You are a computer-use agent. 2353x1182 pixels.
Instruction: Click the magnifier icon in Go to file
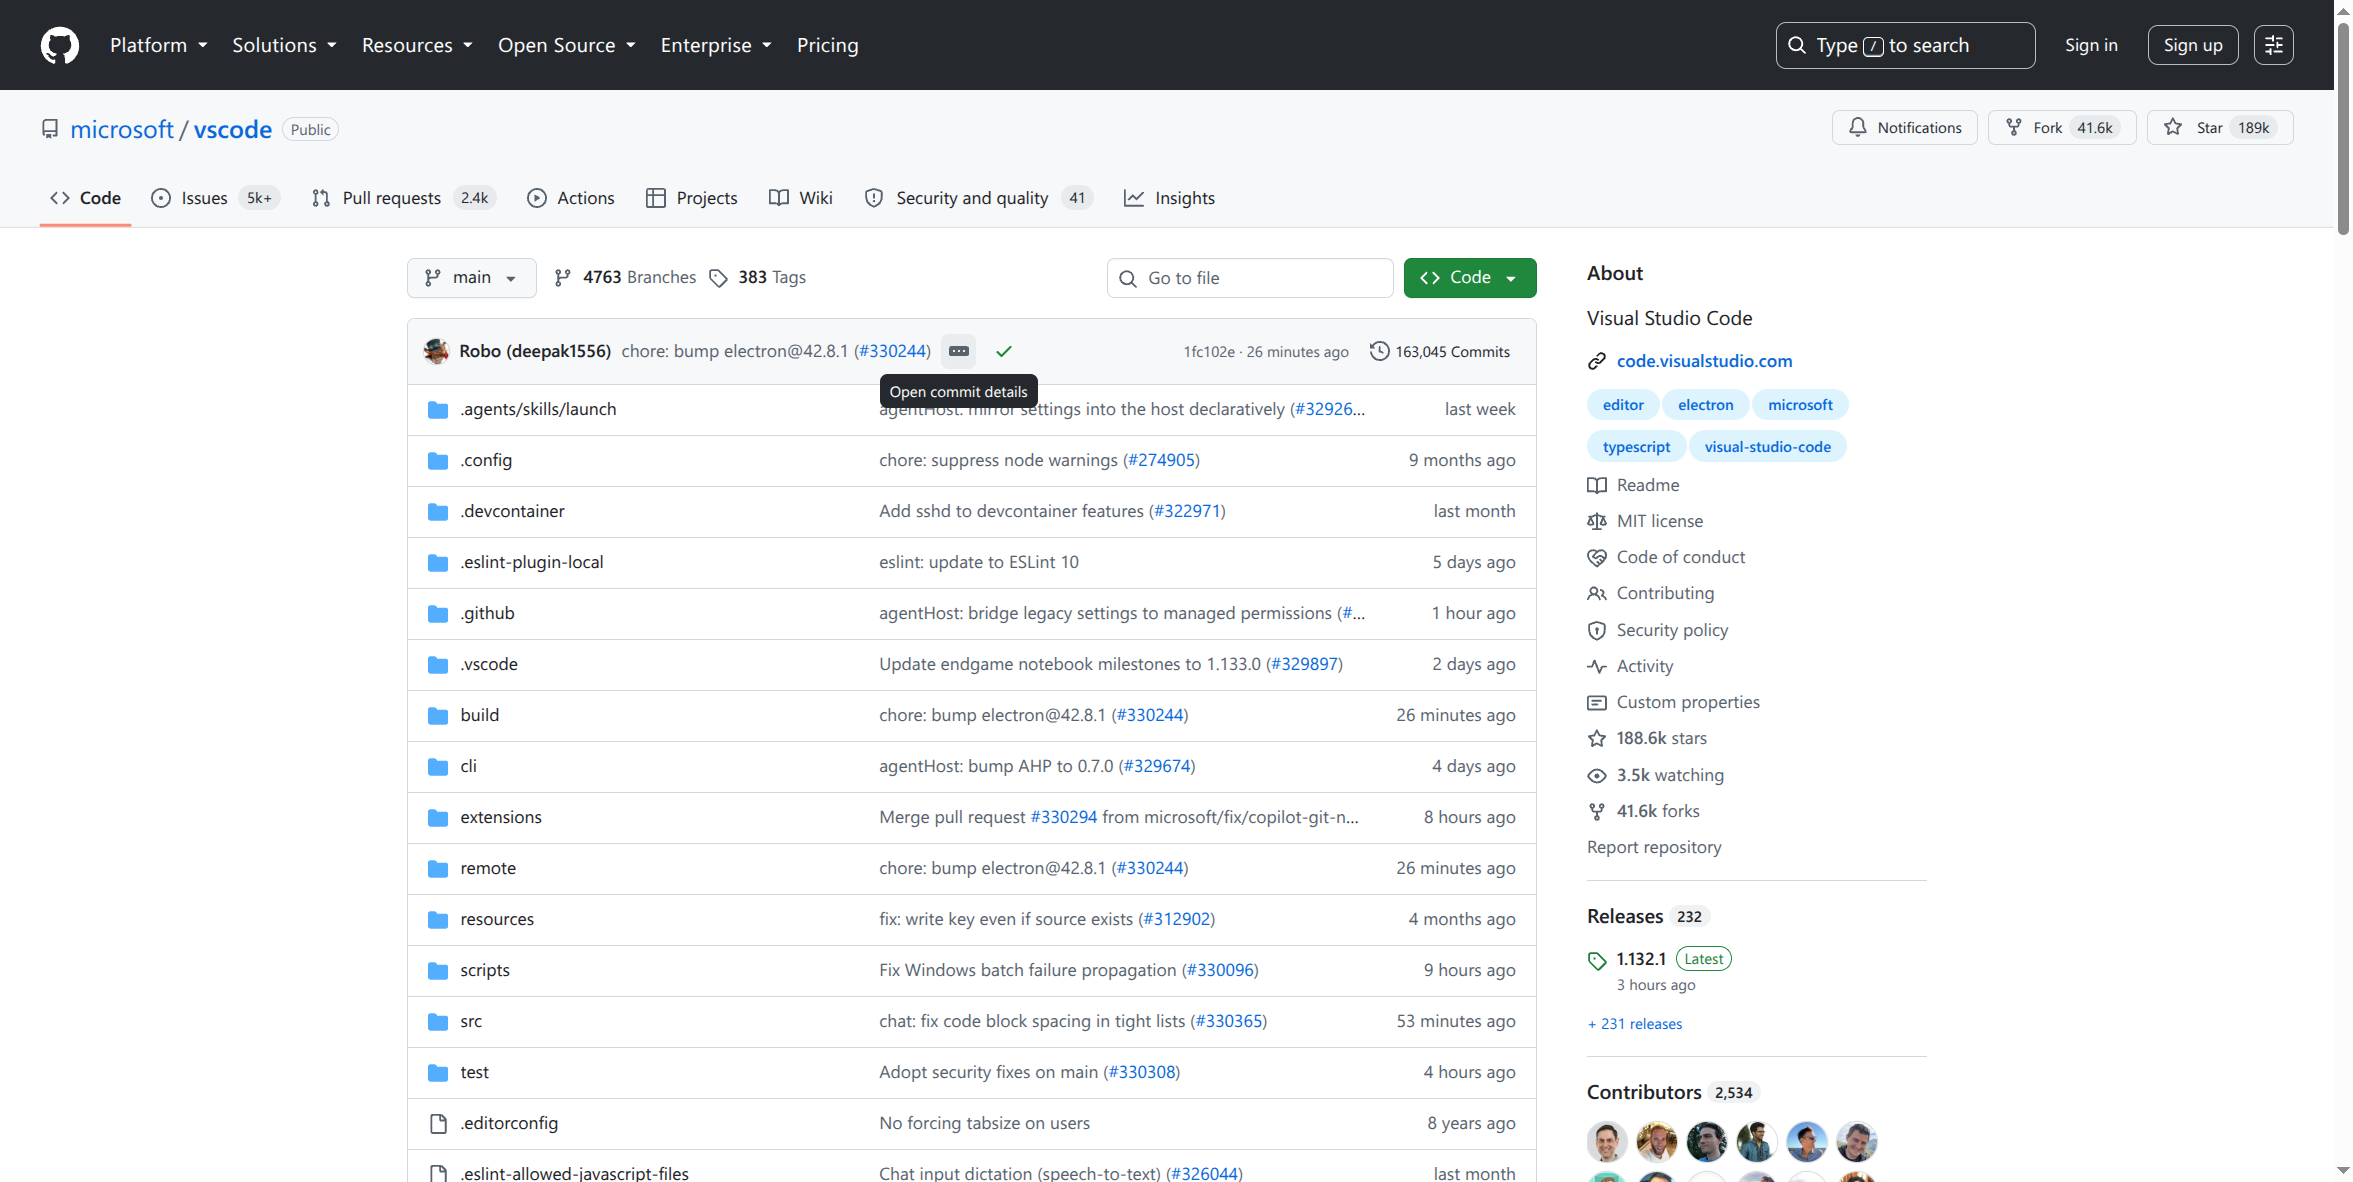pos(1128,278)
